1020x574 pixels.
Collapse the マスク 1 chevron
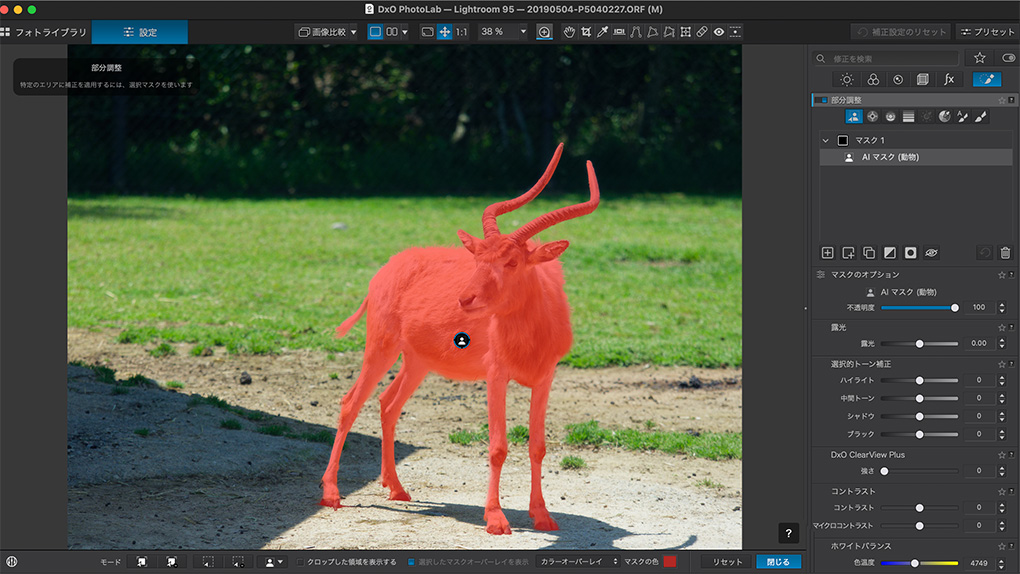(x=825, y=140)
